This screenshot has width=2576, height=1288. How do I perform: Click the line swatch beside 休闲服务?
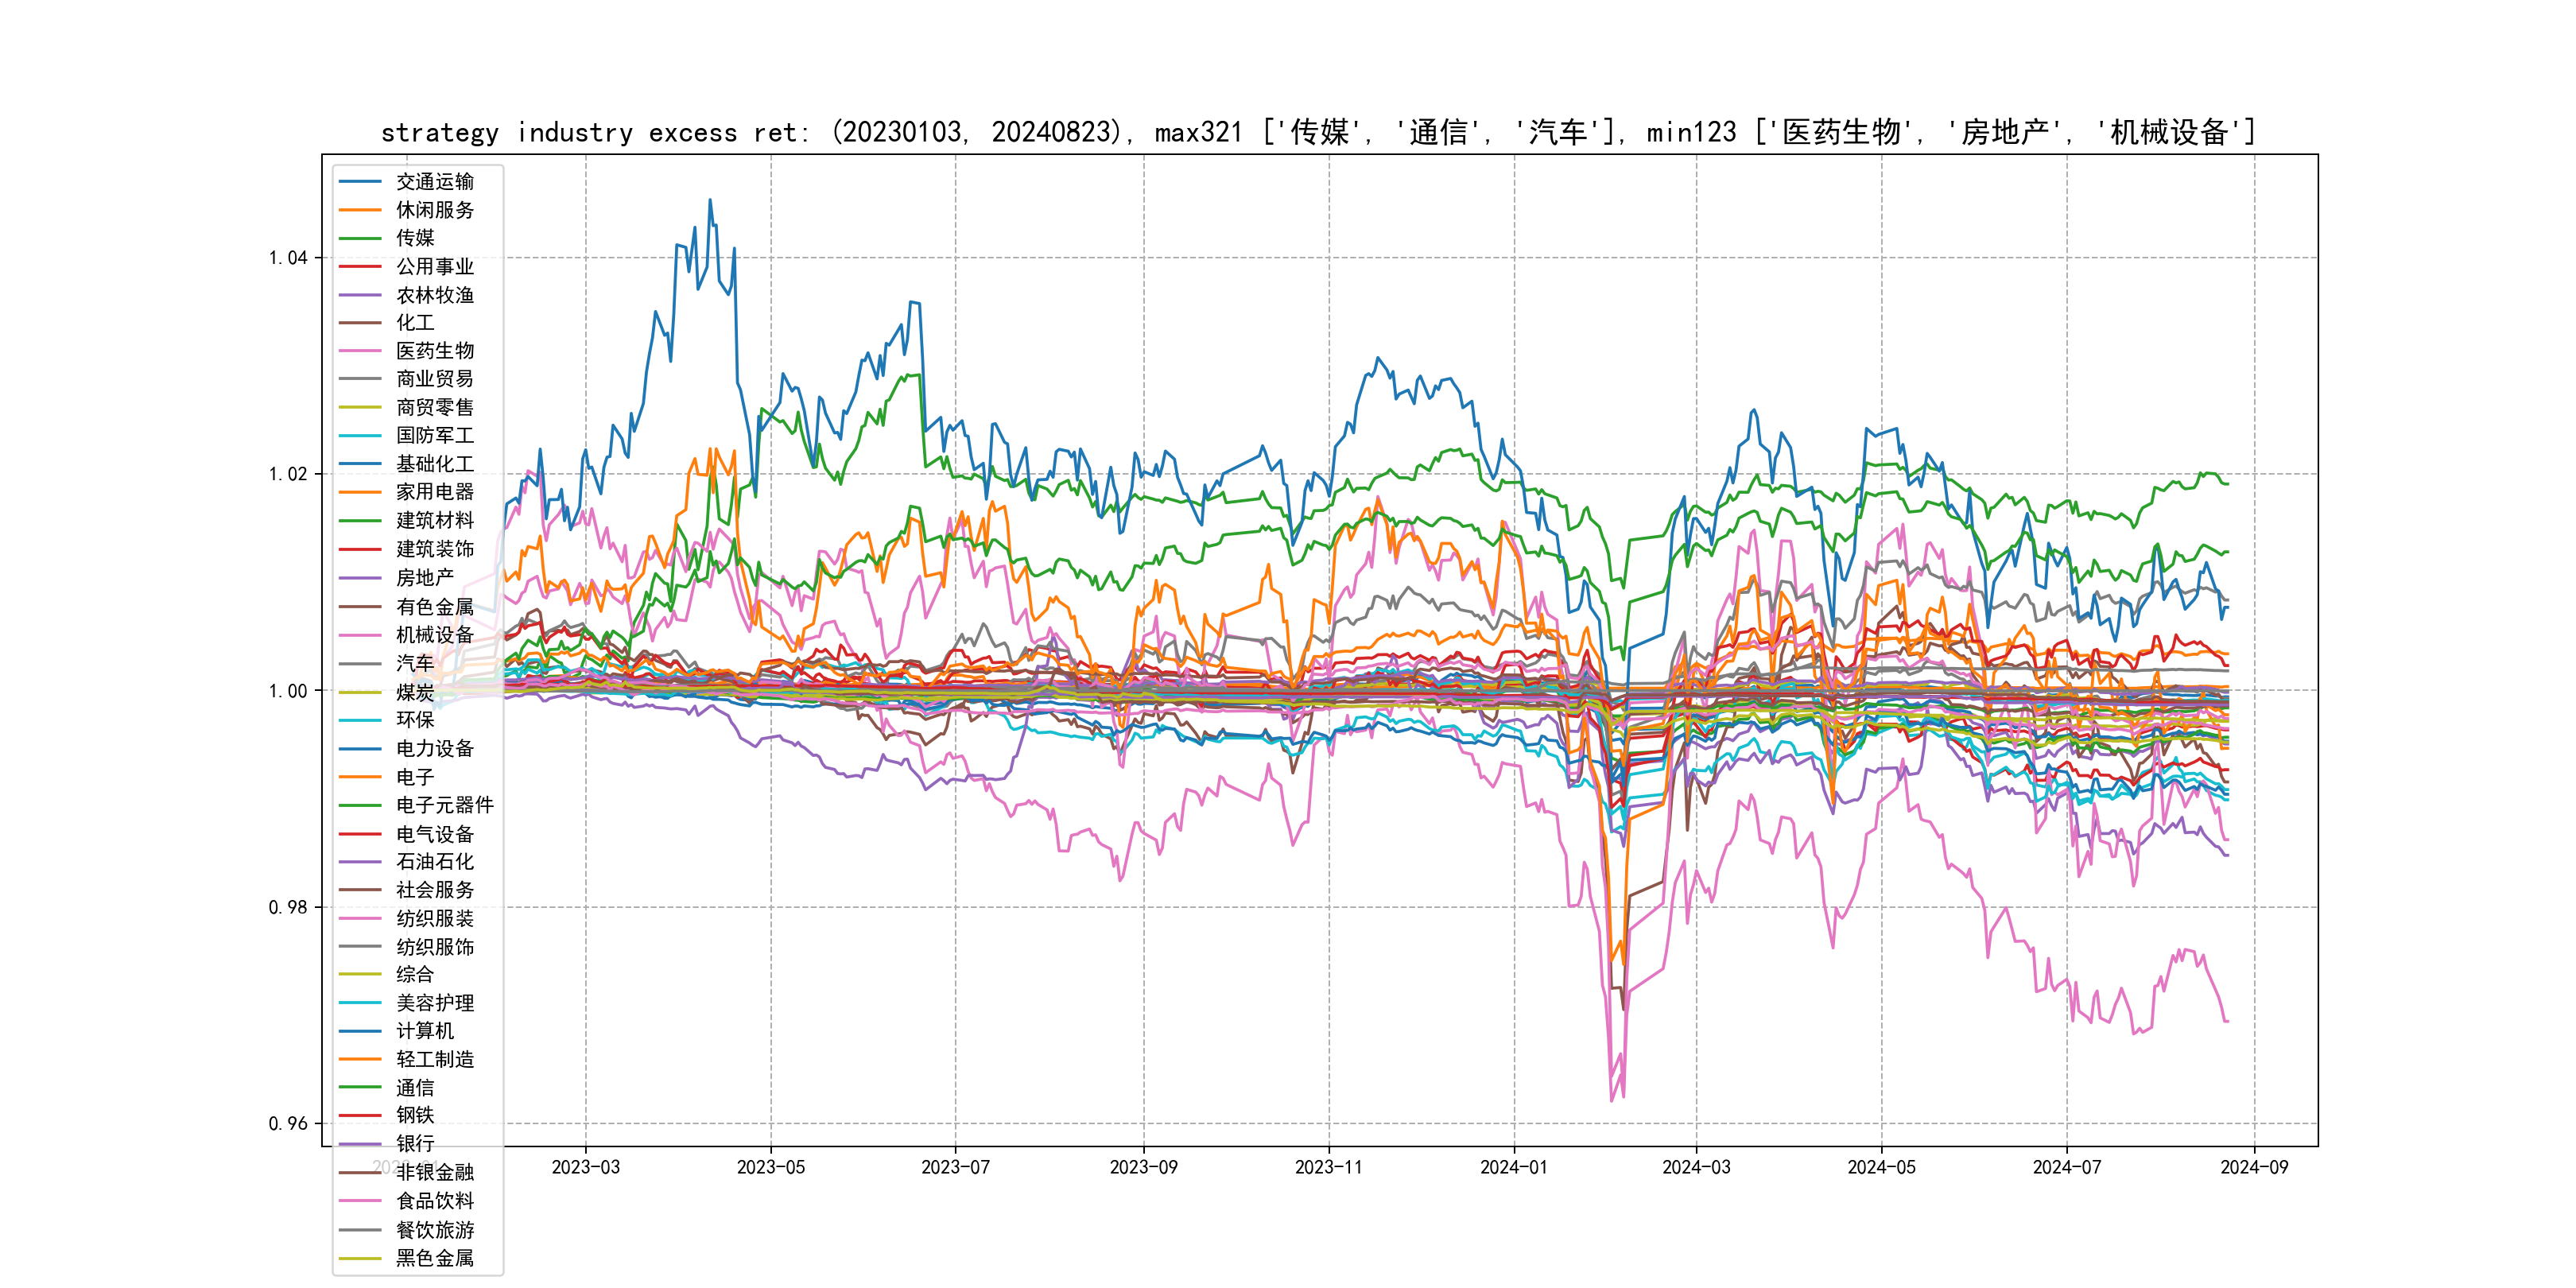(x=360, y=210)
